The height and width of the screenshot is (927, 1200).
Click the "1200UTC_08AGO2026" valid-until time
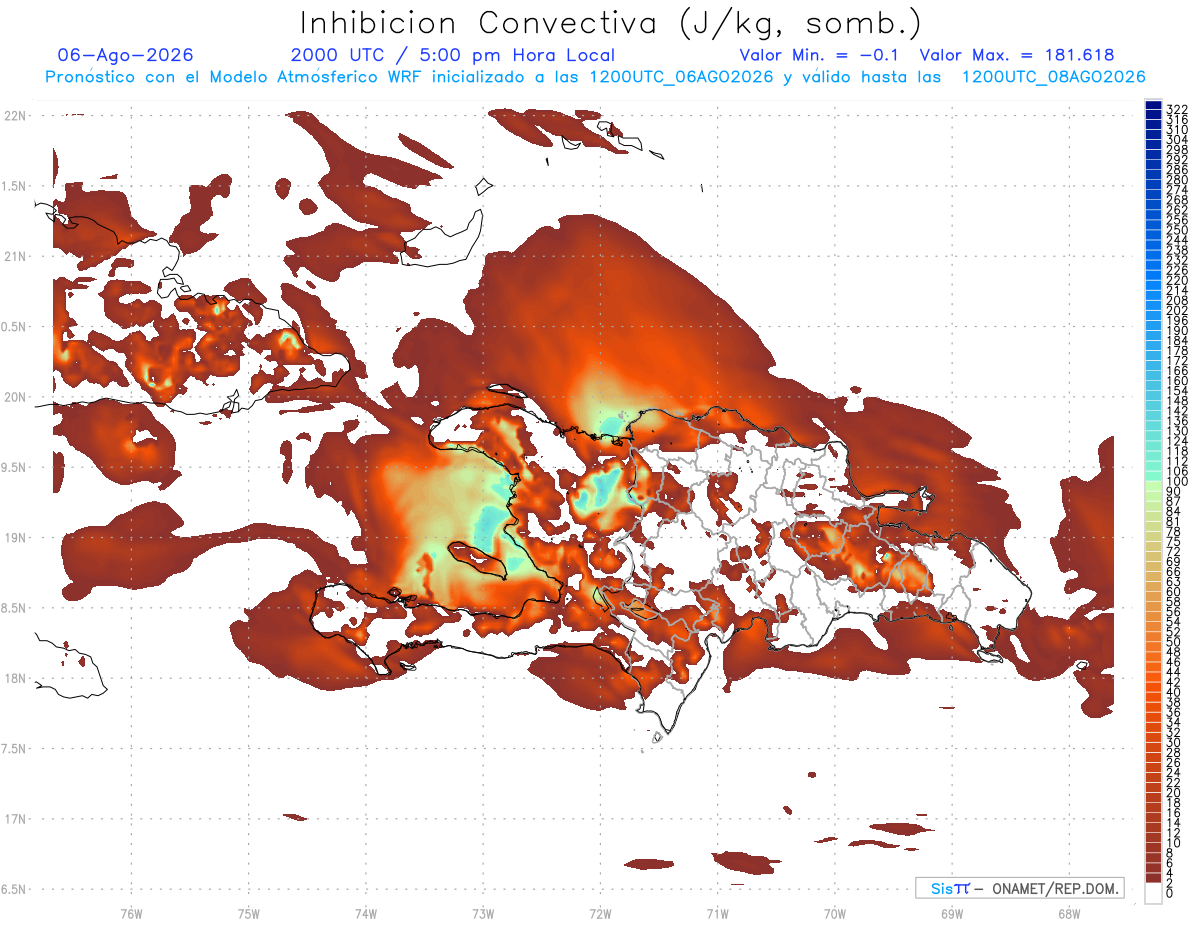(1053, 77)
